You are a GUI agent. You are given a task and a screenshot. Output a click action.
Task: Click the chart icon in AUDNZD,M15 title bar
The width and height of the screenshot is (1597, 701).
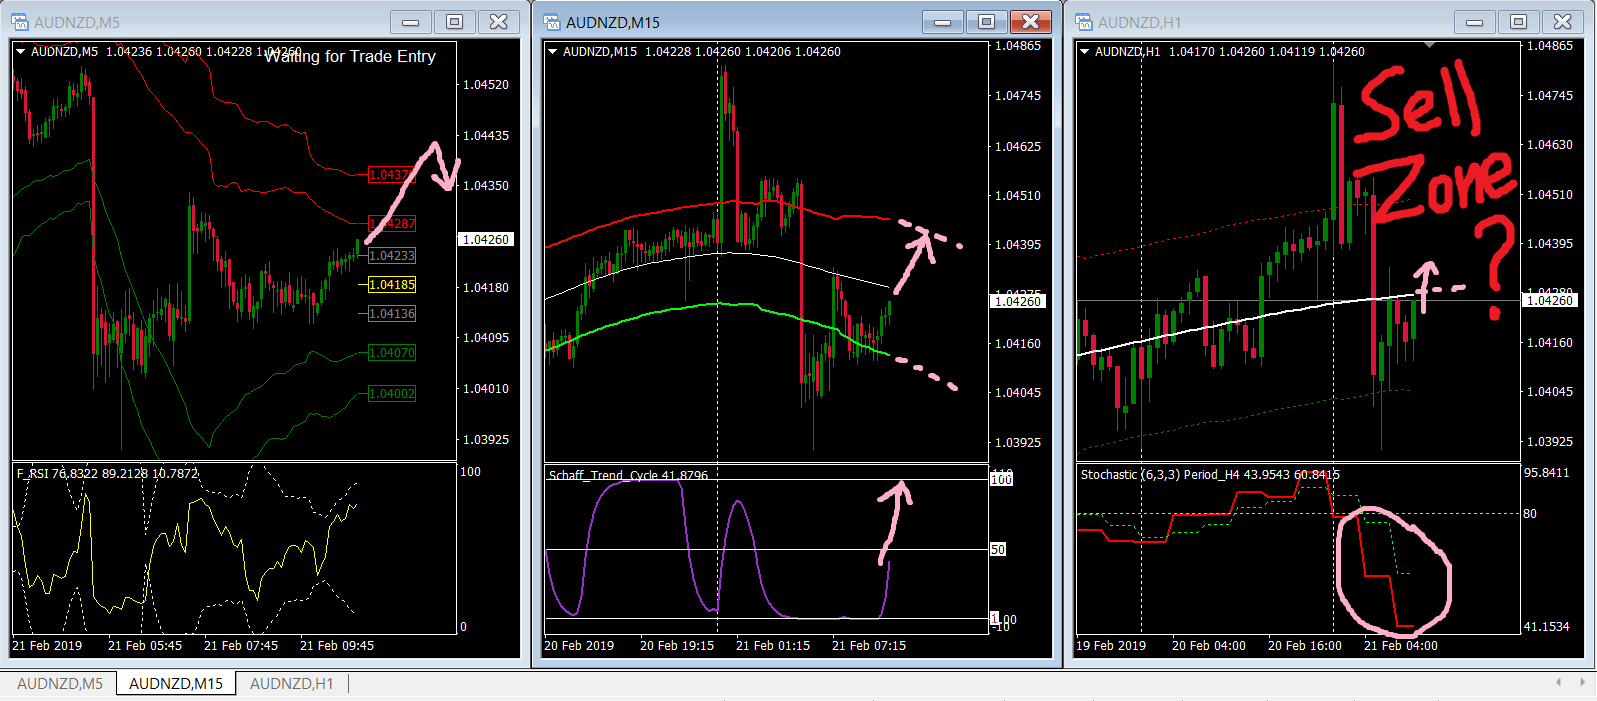pyautogui.click(x=552, y=22)
